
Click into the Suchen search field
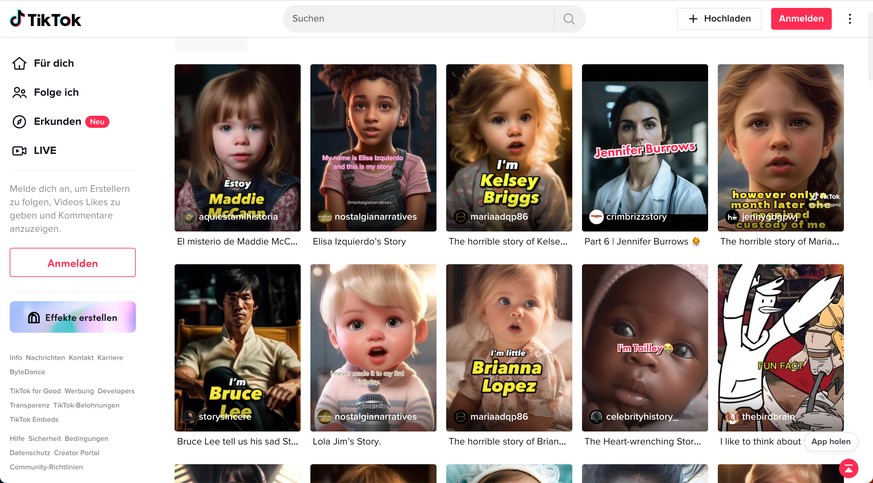click(x=420, y=19)
